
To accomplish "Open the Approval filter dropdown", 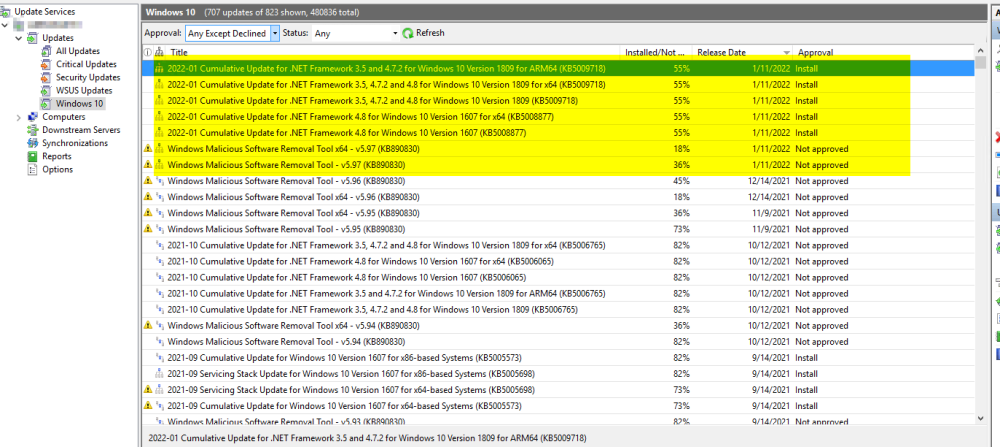I will pos(274,33).
